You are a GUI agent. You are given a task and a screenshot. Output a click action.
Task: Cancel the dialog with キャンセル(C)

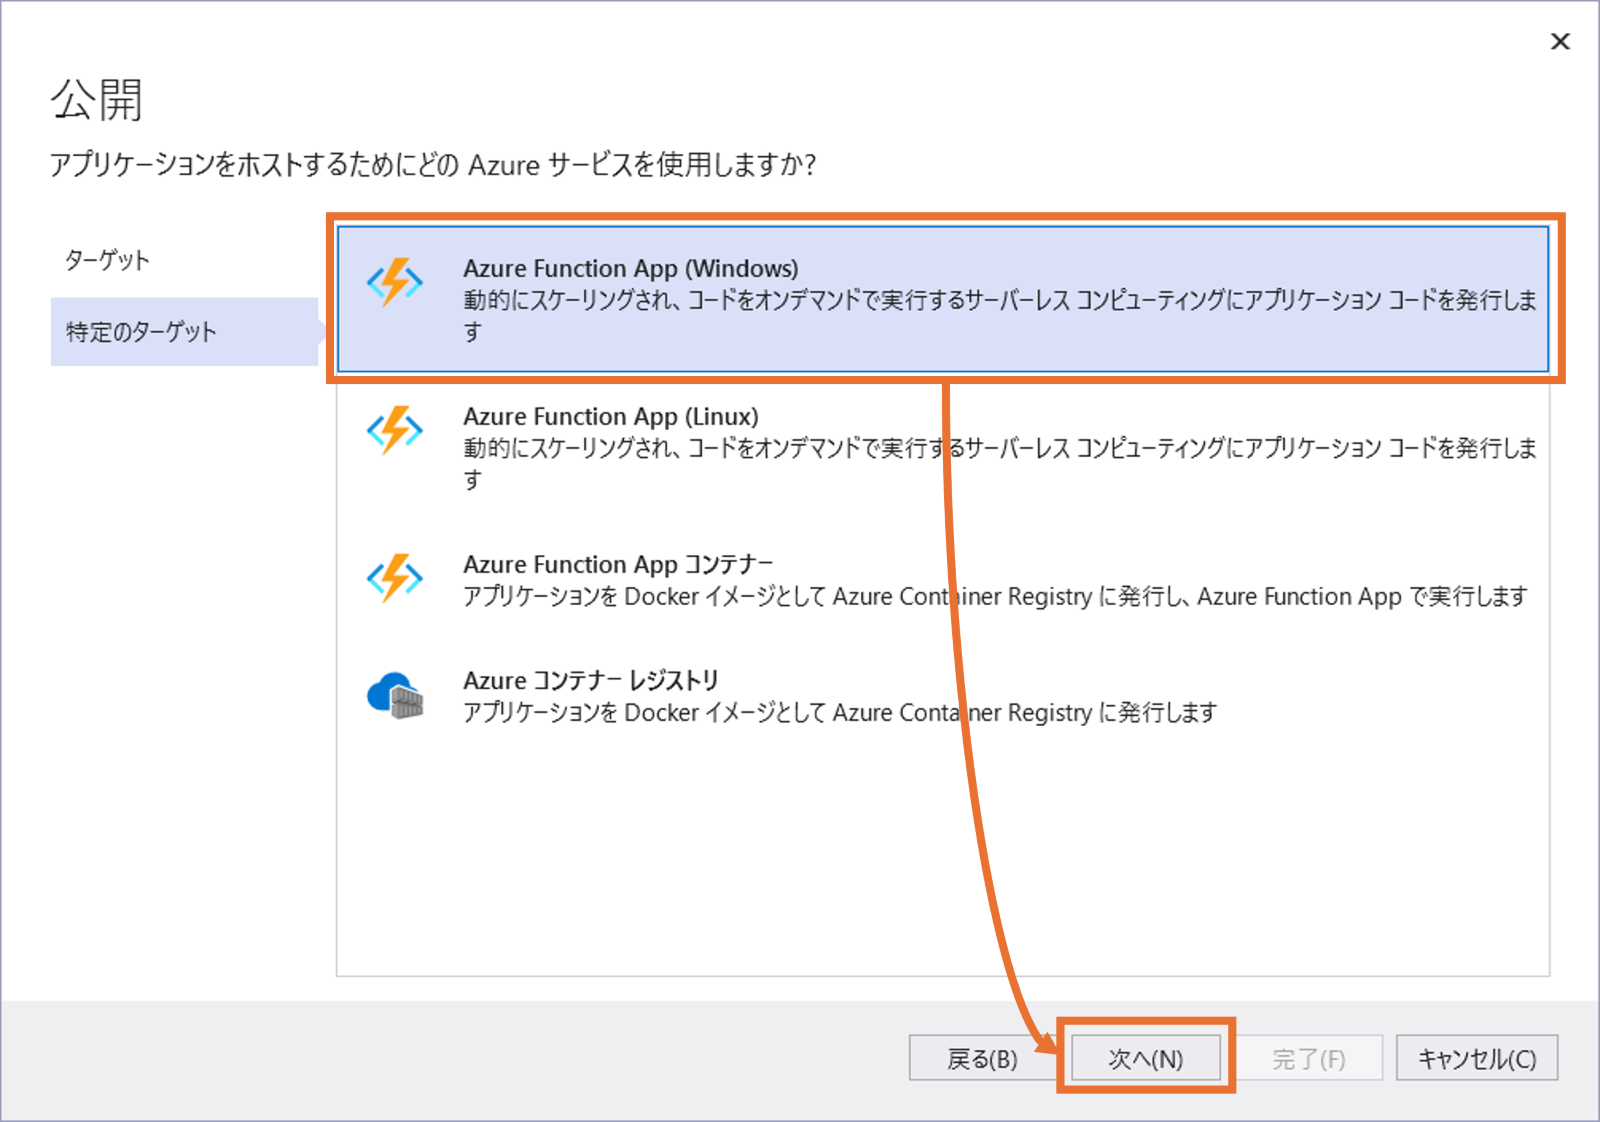click(x=1477, y=1058)
